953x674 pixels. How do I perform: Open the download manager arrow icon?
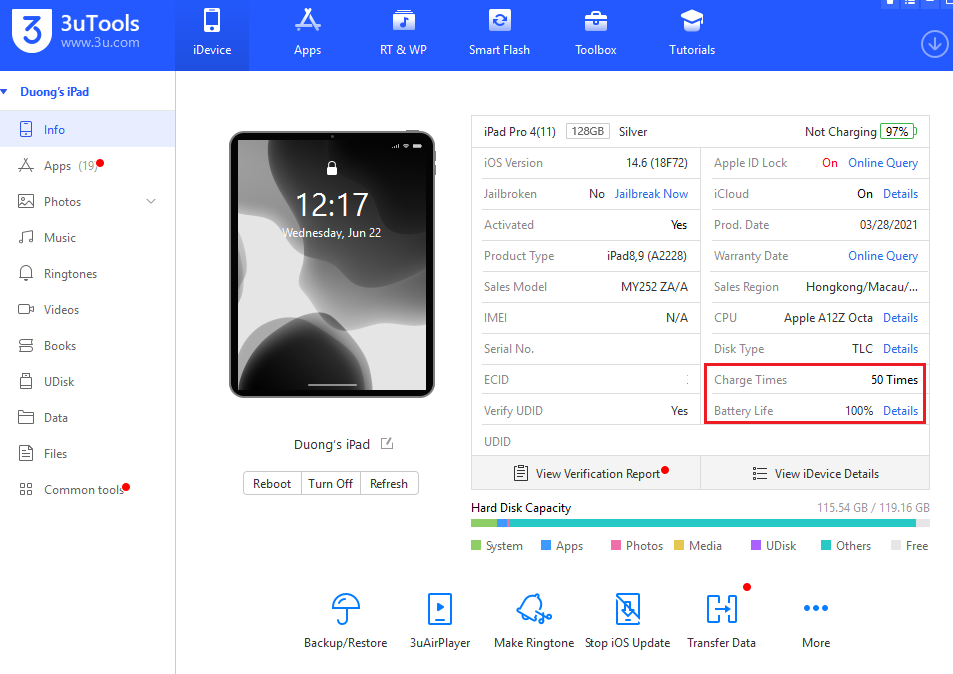tap(934, 45)
